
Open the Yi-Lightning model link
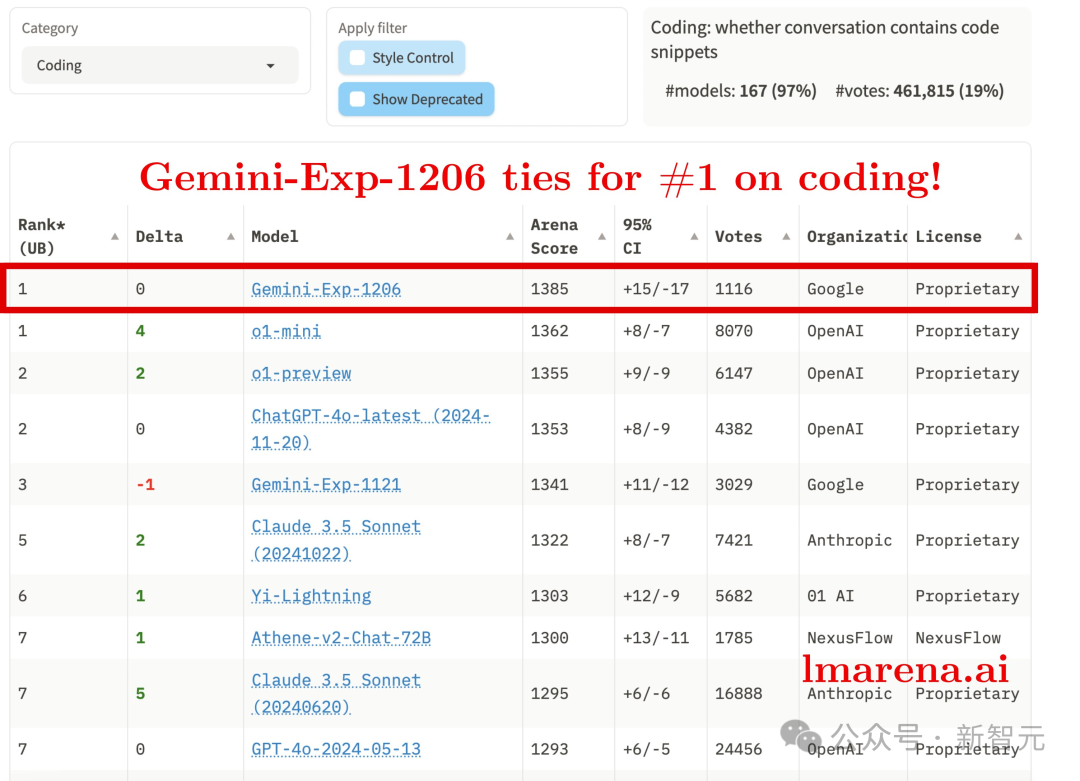(311, 596)
